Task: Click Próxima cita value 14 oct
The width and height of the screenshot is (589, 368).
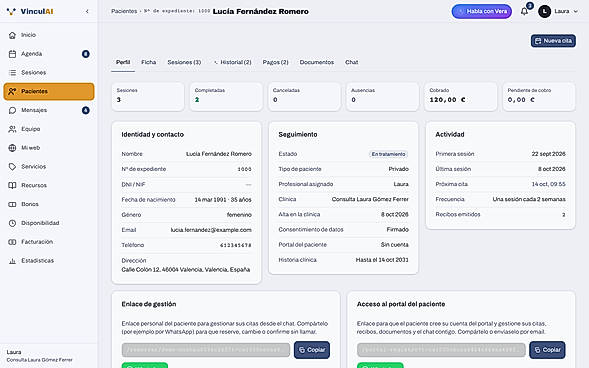Action: pos(548,184)
